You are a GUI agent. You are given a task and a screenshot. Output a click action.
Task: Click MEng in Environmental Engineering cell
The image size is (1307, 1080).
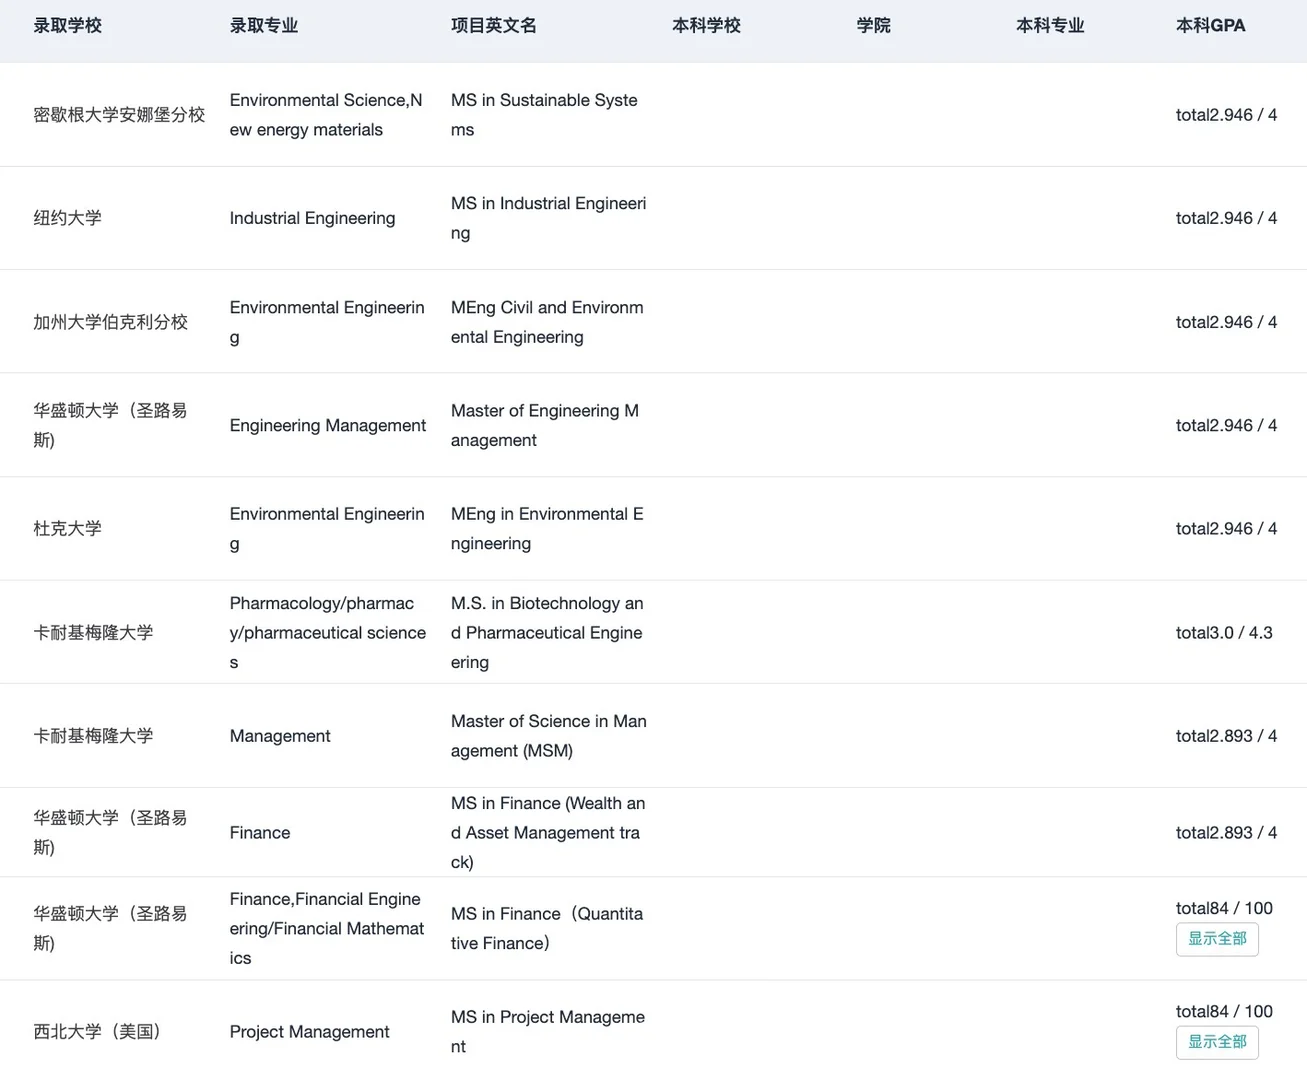click(547, 528)
